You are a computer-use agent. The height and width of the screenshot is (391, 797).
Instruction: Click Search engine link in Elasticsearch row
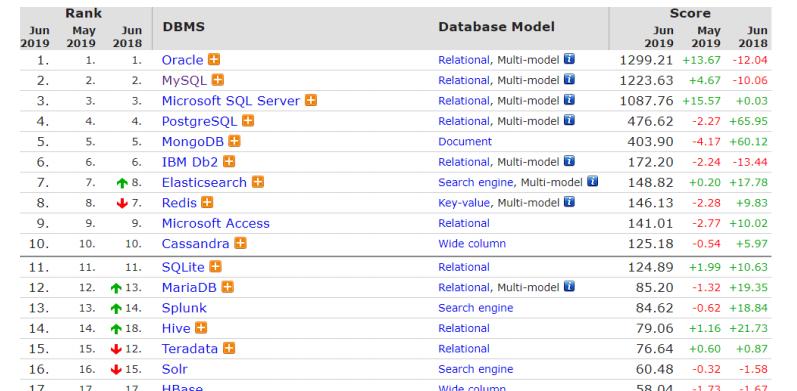coord(476,182)
